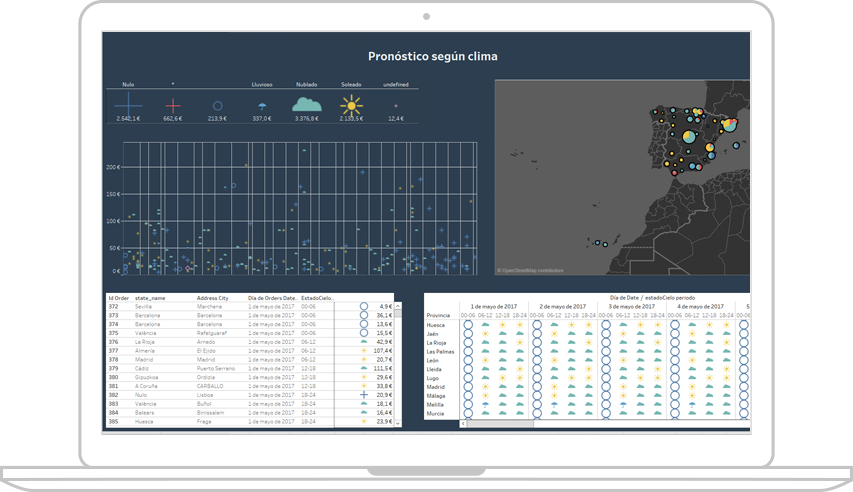
Task: Click the 'Día de Date / estadoCielo periodo' header
Action: 653,298
